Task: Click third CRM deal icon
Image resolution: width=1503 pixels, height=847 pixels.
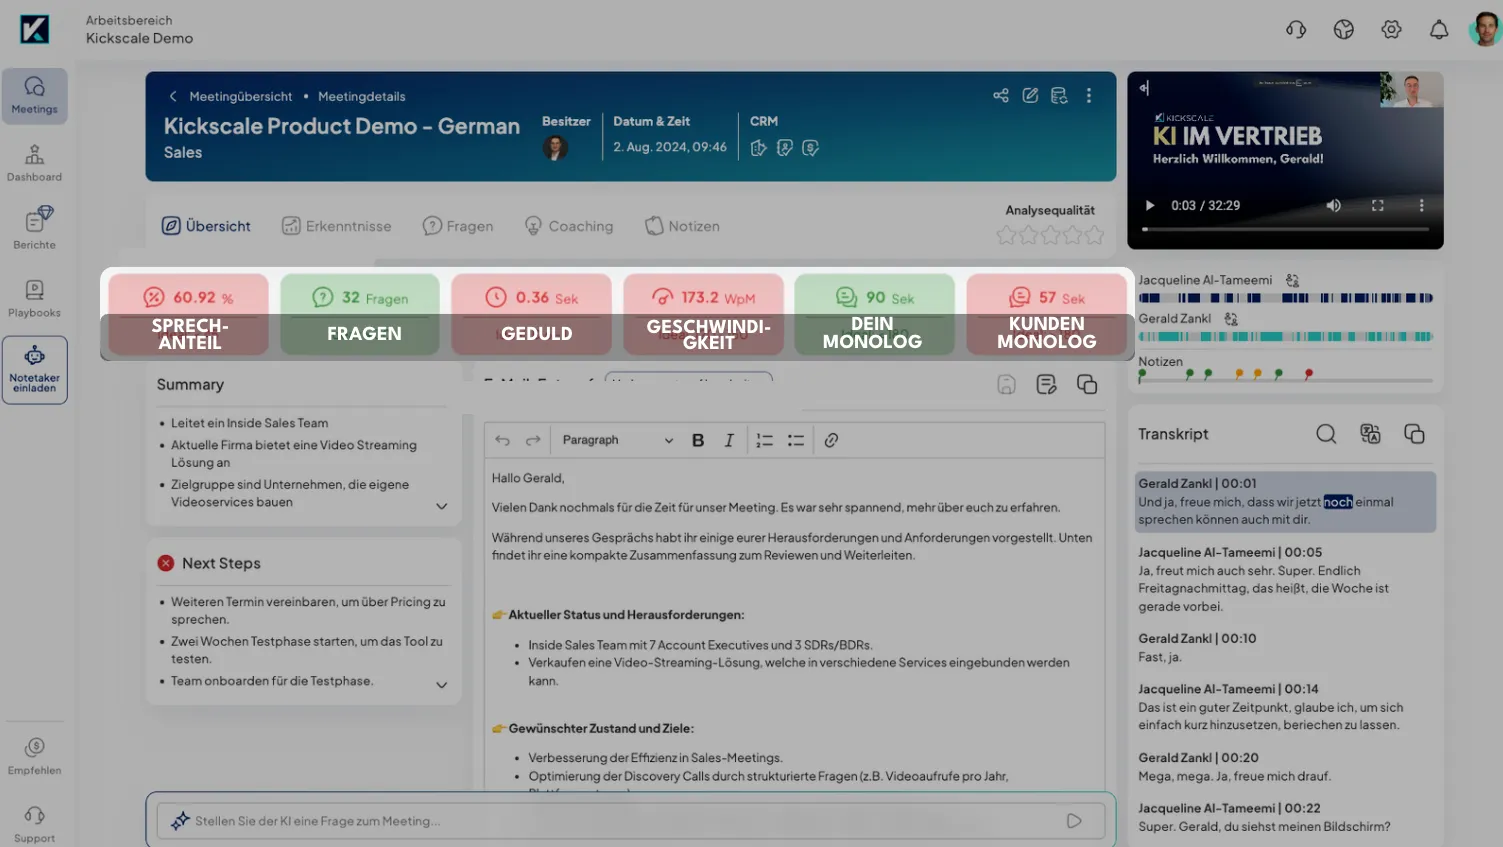Action: tap(811, 148)
